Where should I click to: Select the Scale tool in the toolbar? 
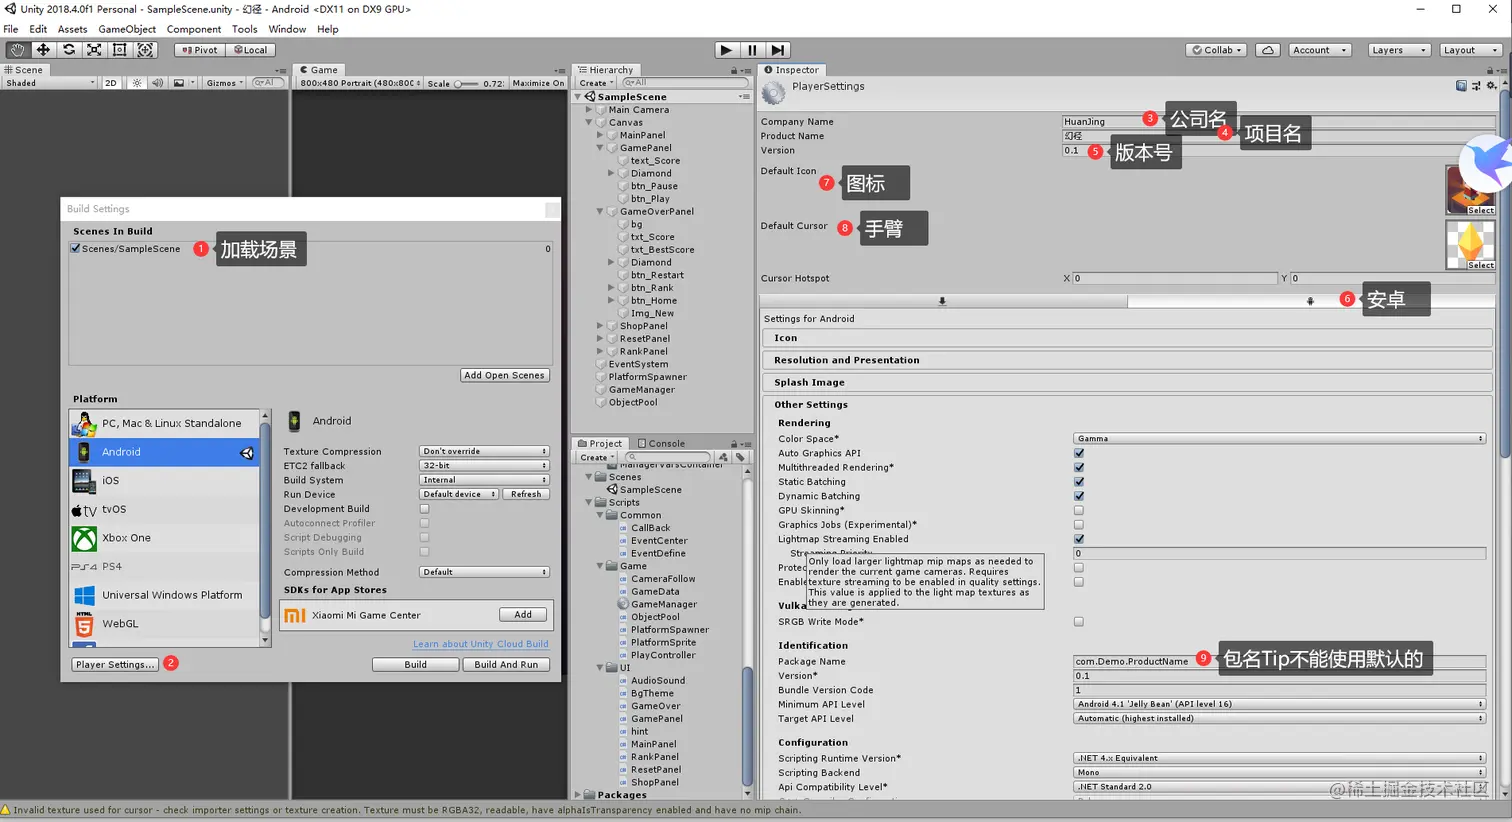click(x=94, y=50)
